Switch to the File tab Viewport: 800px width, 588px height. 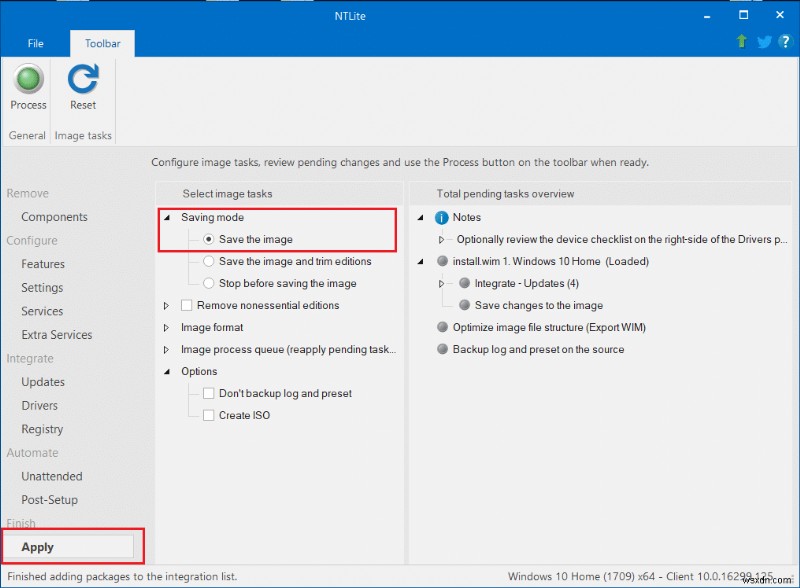click(x=36, y=43)
